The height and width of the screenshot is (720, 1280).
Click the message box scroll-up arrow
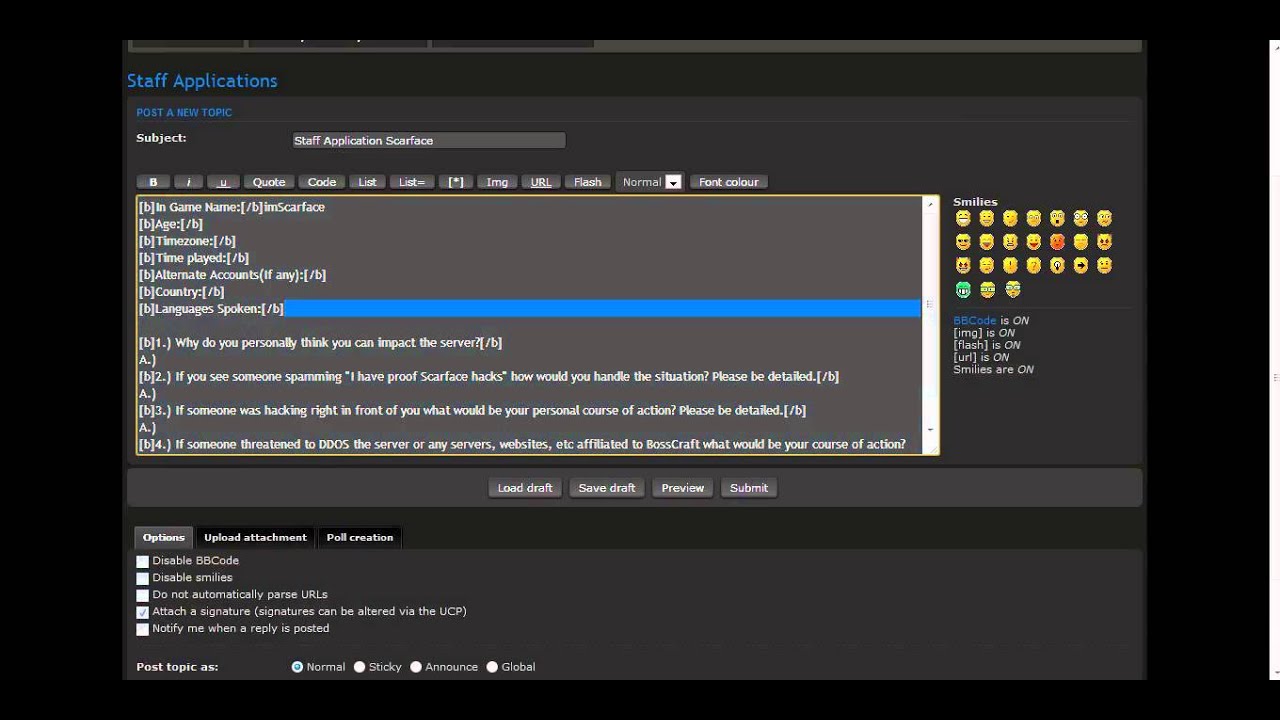(x=930, y=205)
